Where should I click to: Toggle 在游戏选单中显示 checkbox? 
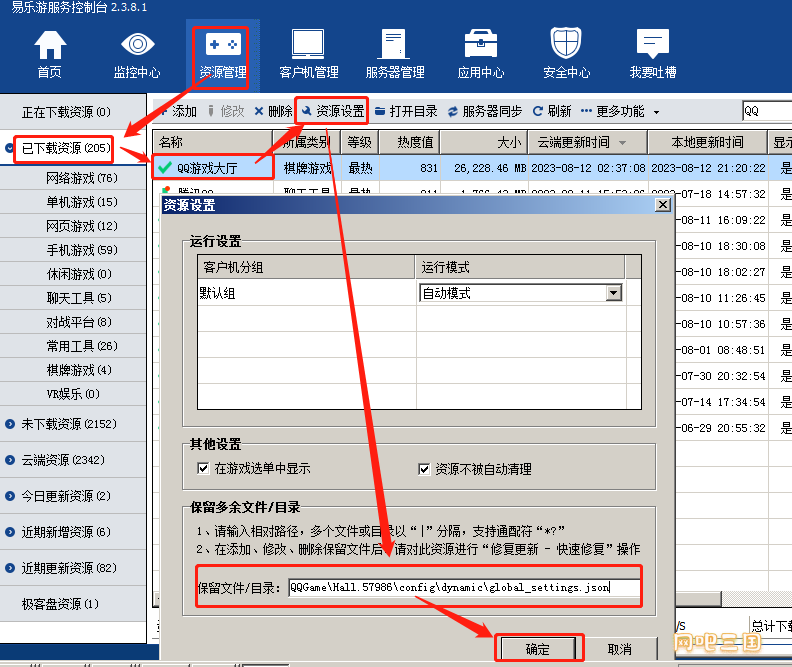(x=203, y=468)
